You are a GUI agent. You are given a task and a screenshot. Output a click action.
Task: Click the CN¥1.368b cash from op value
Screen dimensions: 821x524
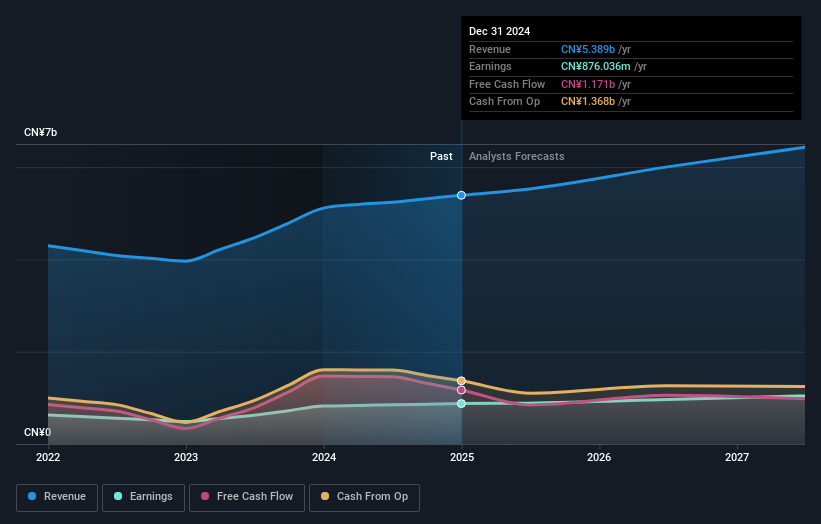588,102
